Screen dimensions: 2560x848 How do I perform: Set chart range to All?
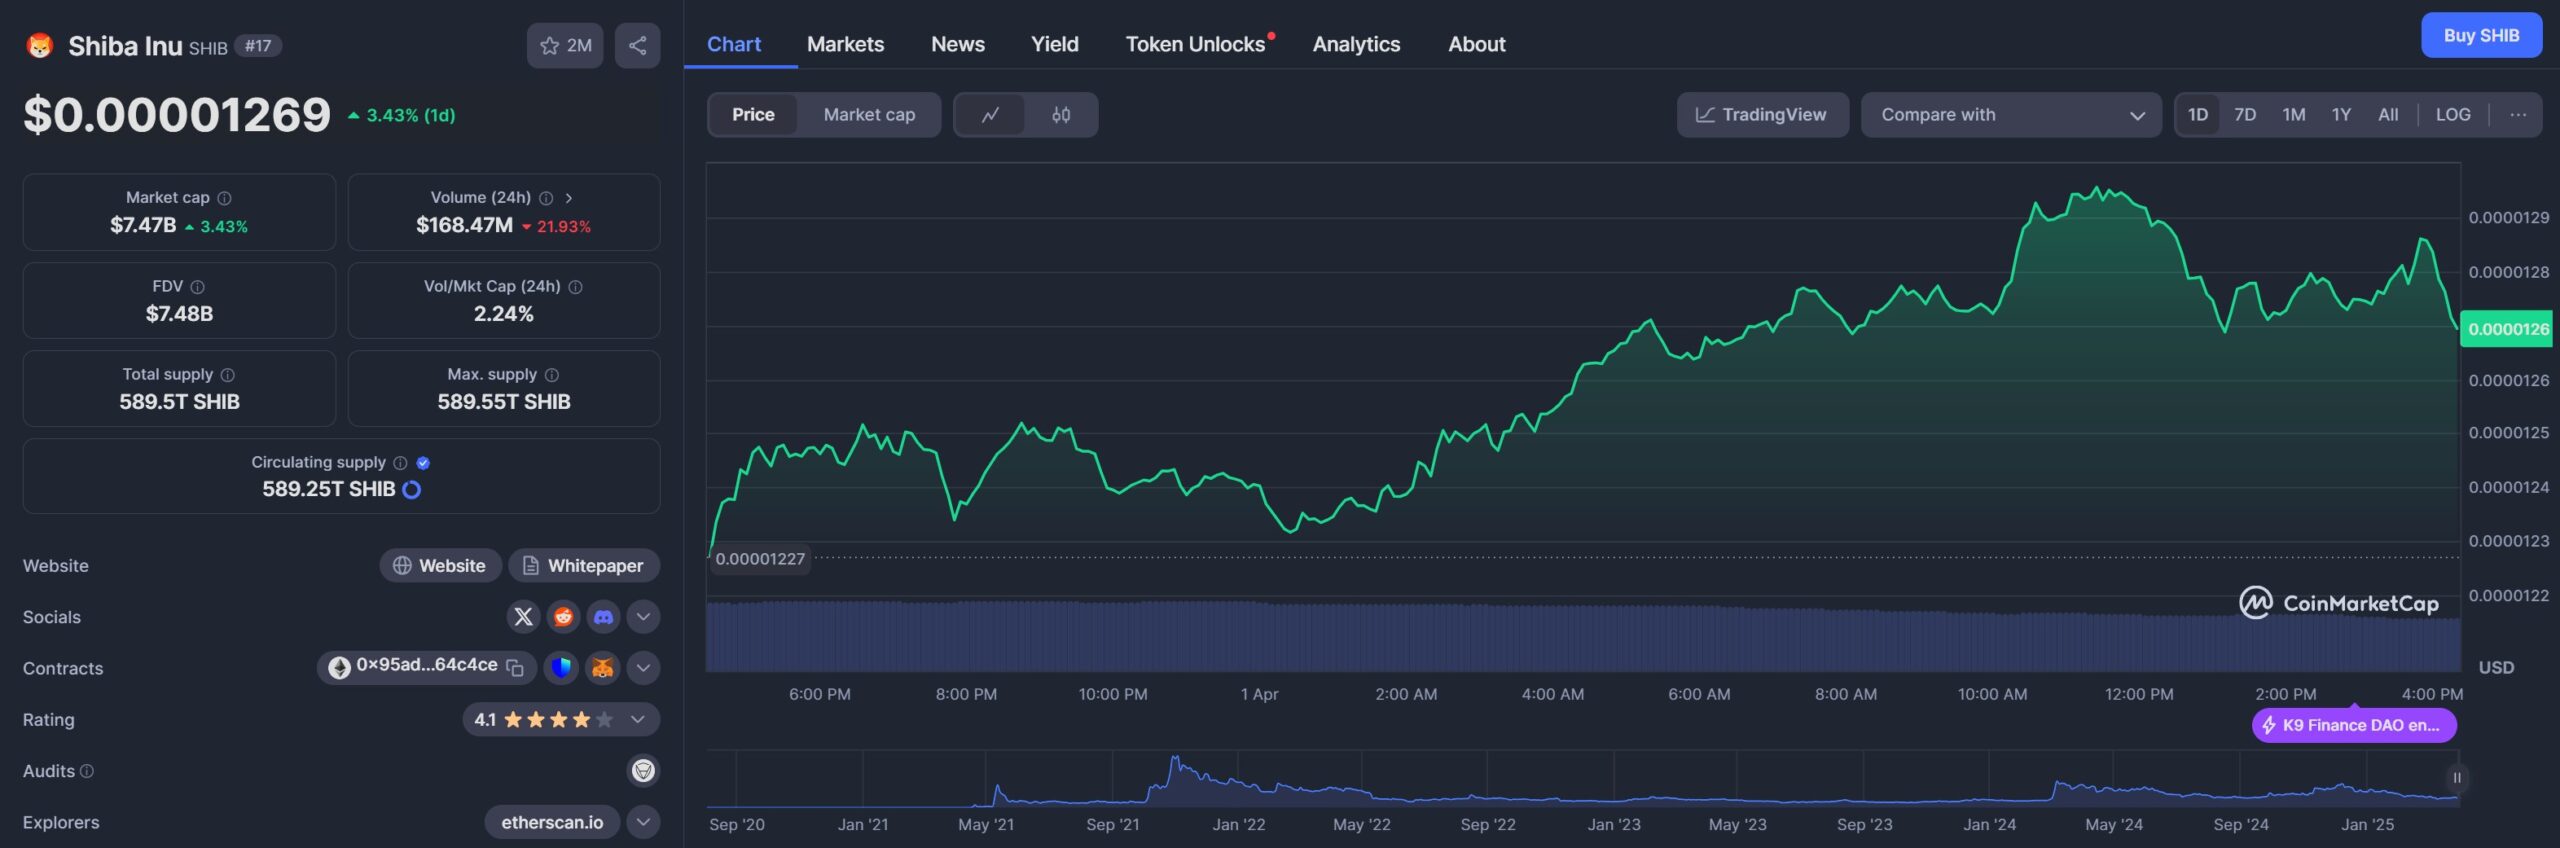2388,115
